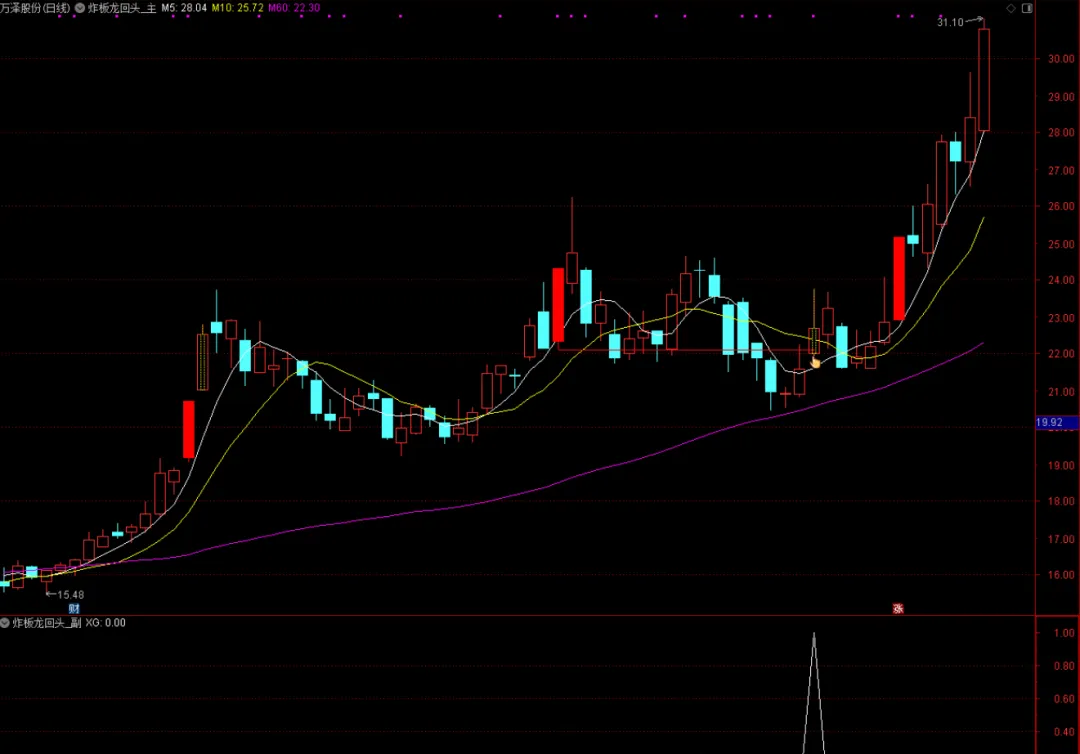Click the 炸板龙回头_主 indicator name
1080x754 pixels.
(x=122, y=8)
